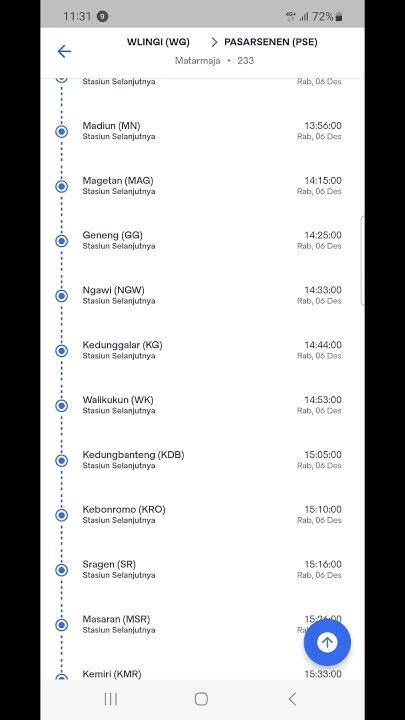Select the Walikukun (WK) station entry
This screenshot has width=405, height=720.
[x=202, y=405]
